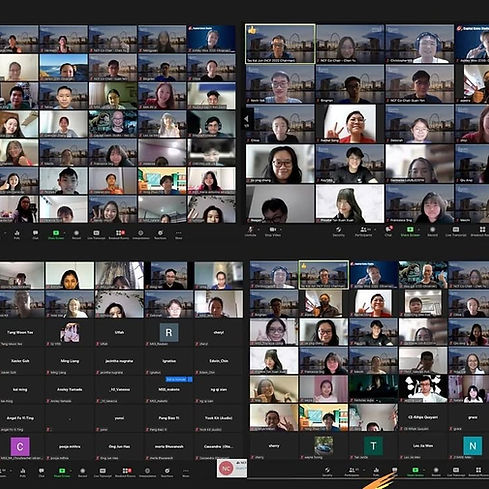The height and width of the screenshot is (489, 489).
Task: Open the Polls icon beside the arrow-marked Chat
Action: click(376, 470)
